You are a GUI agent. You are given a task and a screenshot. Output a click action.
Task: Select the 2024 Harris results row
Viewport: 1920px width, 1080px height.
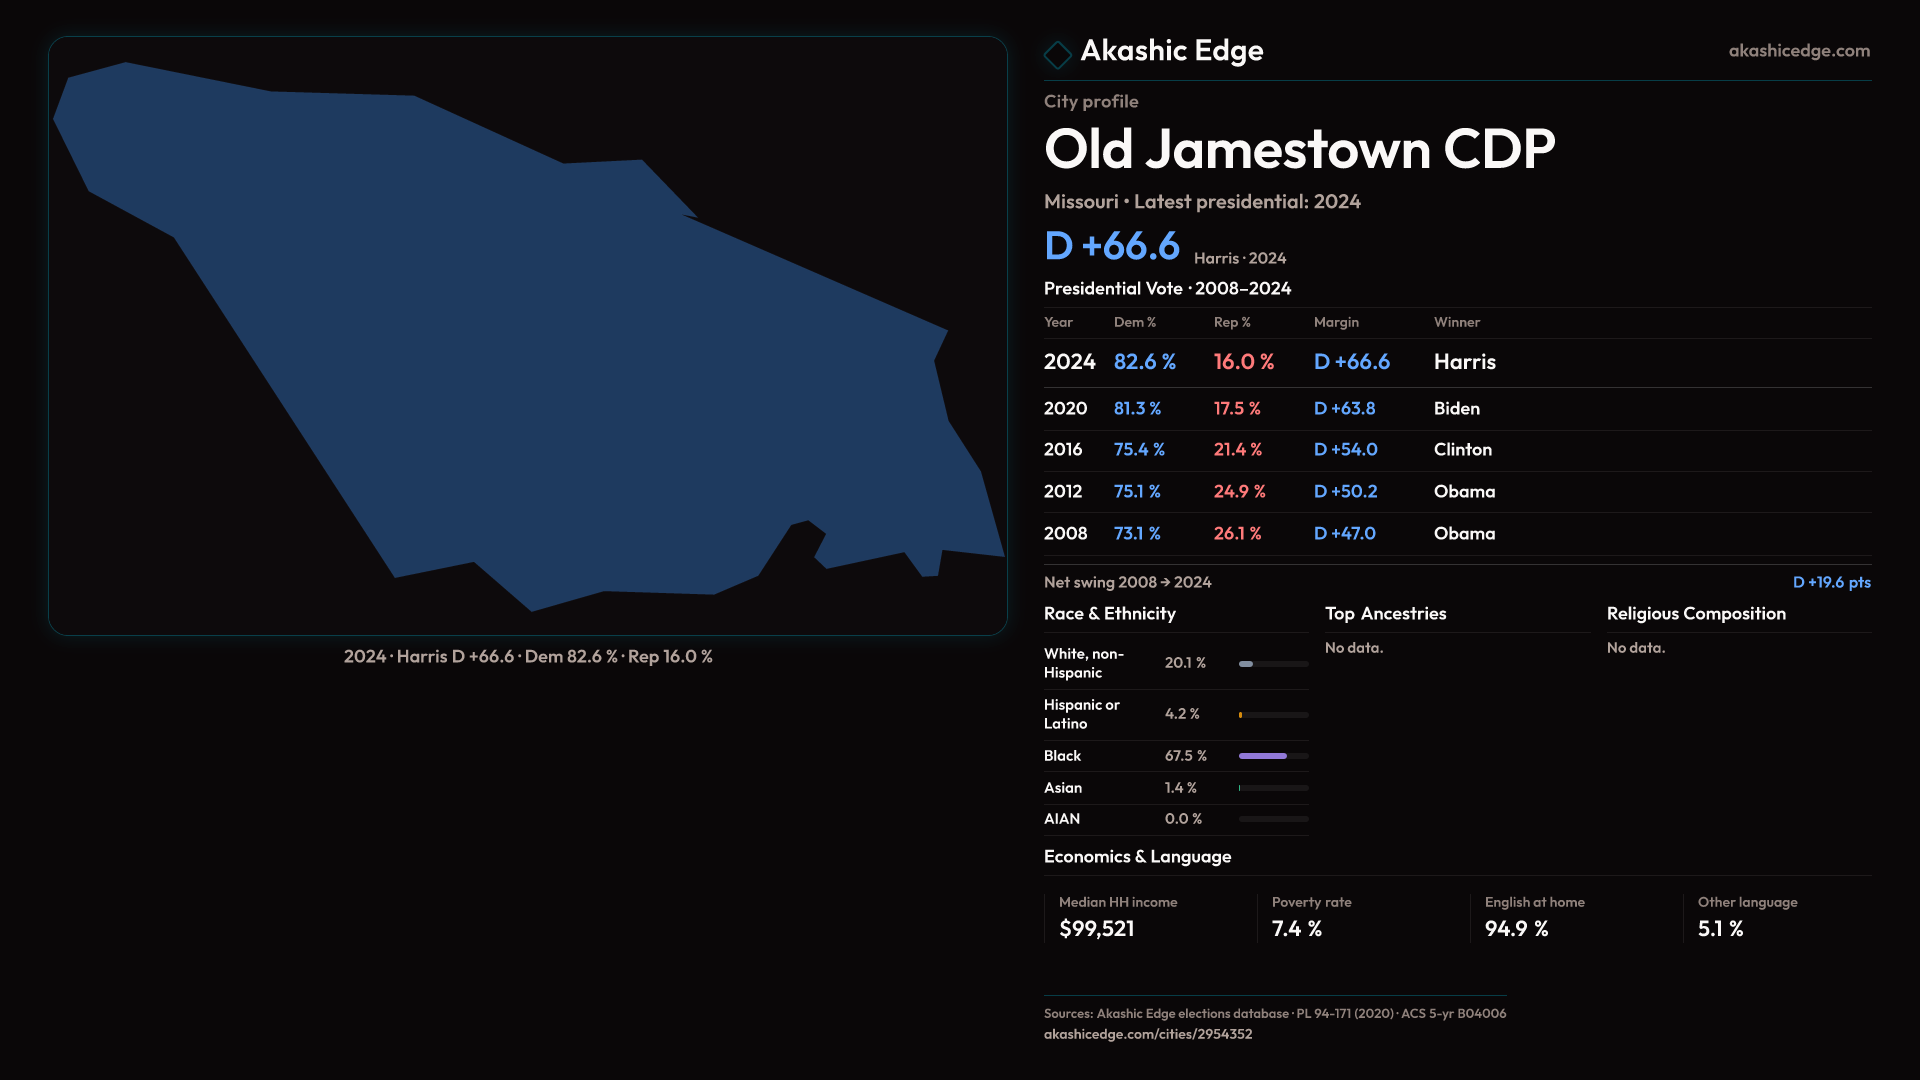pos(1456,362)
